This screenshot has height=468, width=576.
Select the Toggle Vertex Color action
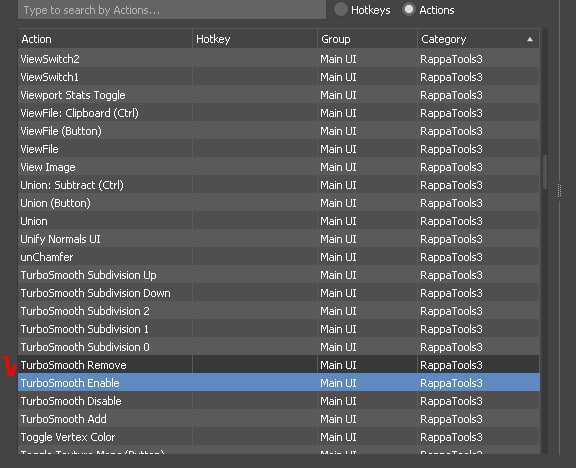pyautogui.click(x=279, y=437)
